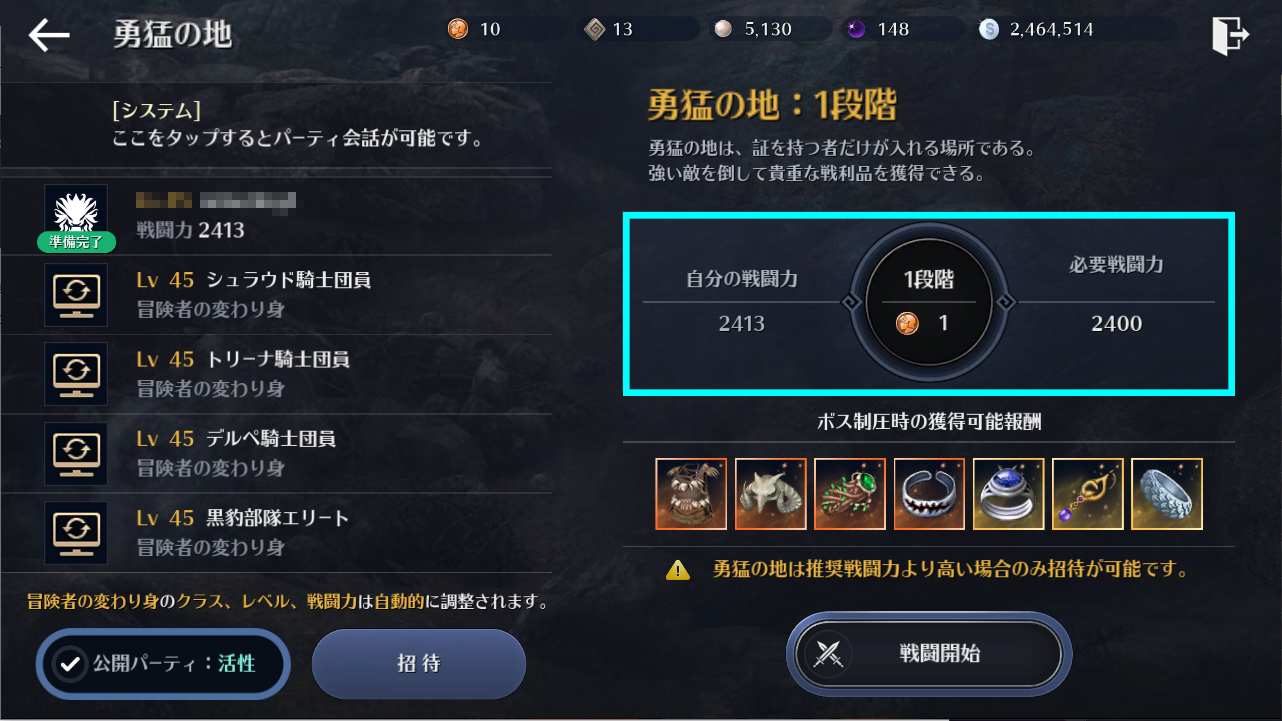The height and width of the screenshot is (721, 1282).
Task: Select the party leader's white avatar icon
Action: click(x=76, y=213)
